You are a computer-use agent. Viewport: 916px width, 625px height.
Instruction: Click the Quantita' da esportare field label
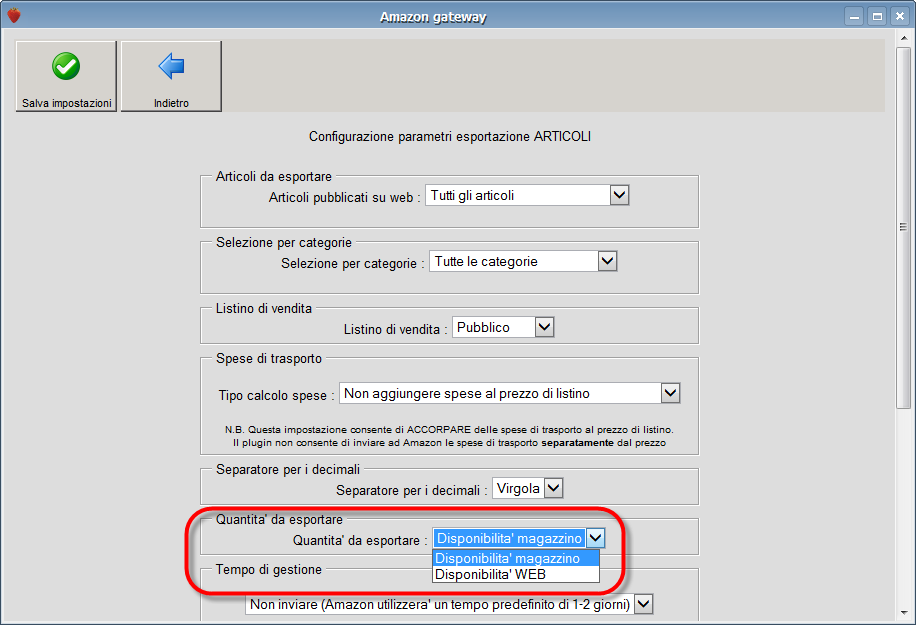point(360,540)
